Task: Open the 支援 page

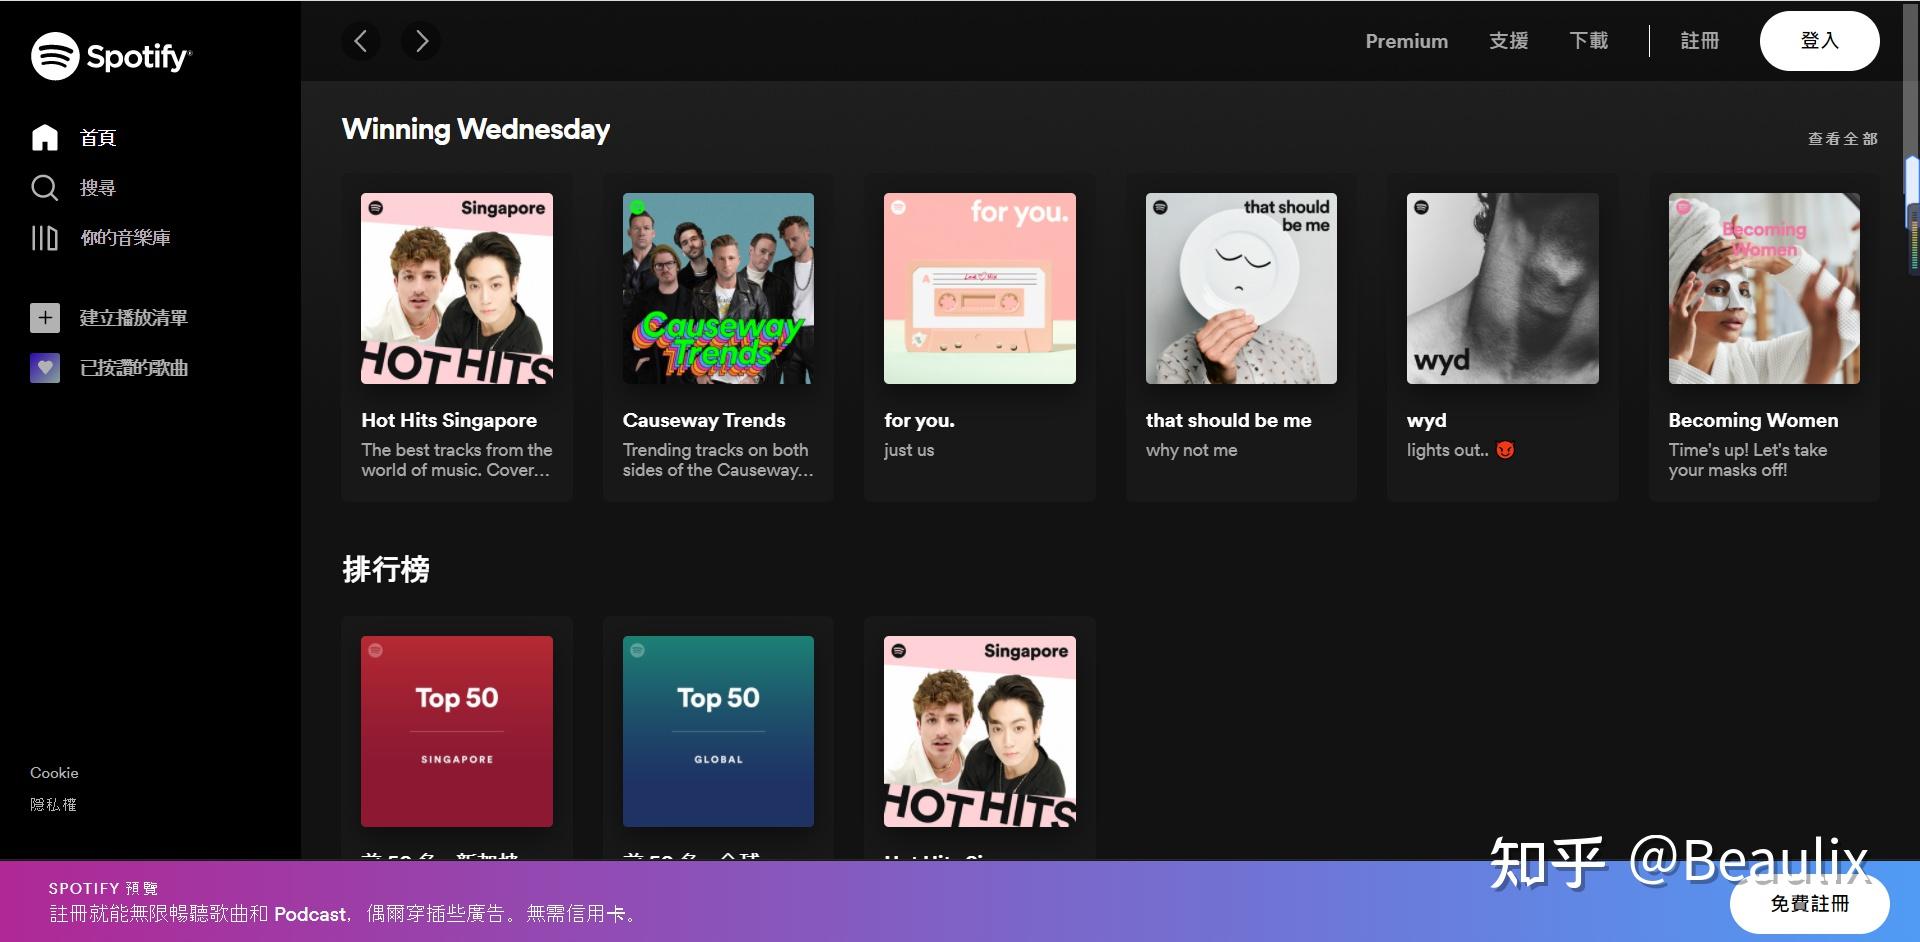Action: coord(1508,41)
